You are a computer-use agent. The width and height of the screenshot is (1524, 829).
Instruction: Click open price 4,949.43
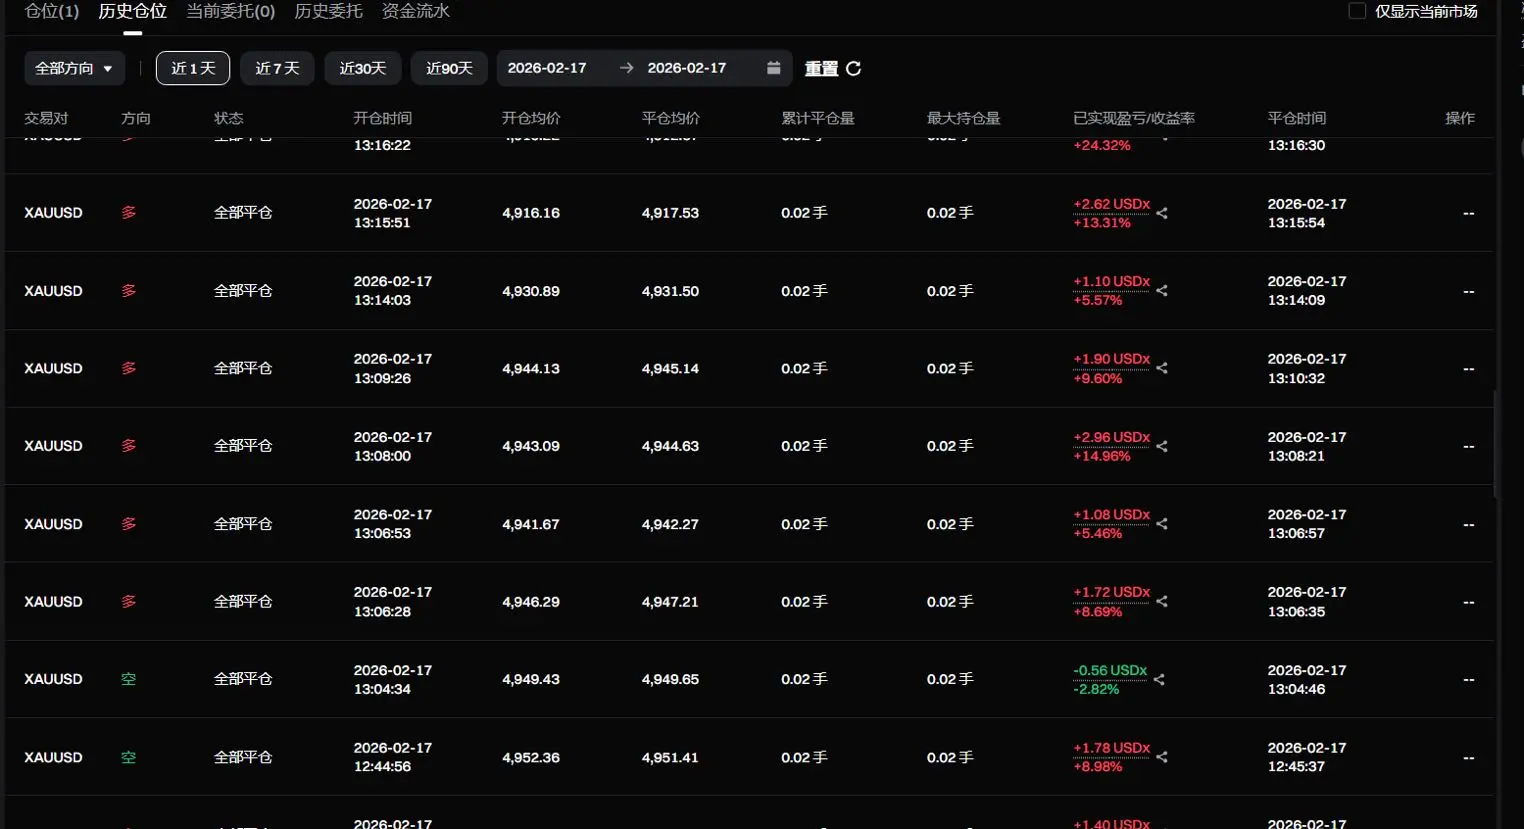[x=531, y=679]
